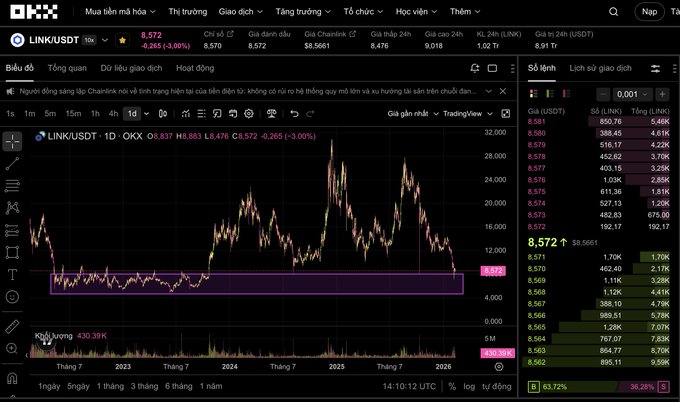Select the 4h timeframe interval

pos(113,113)
